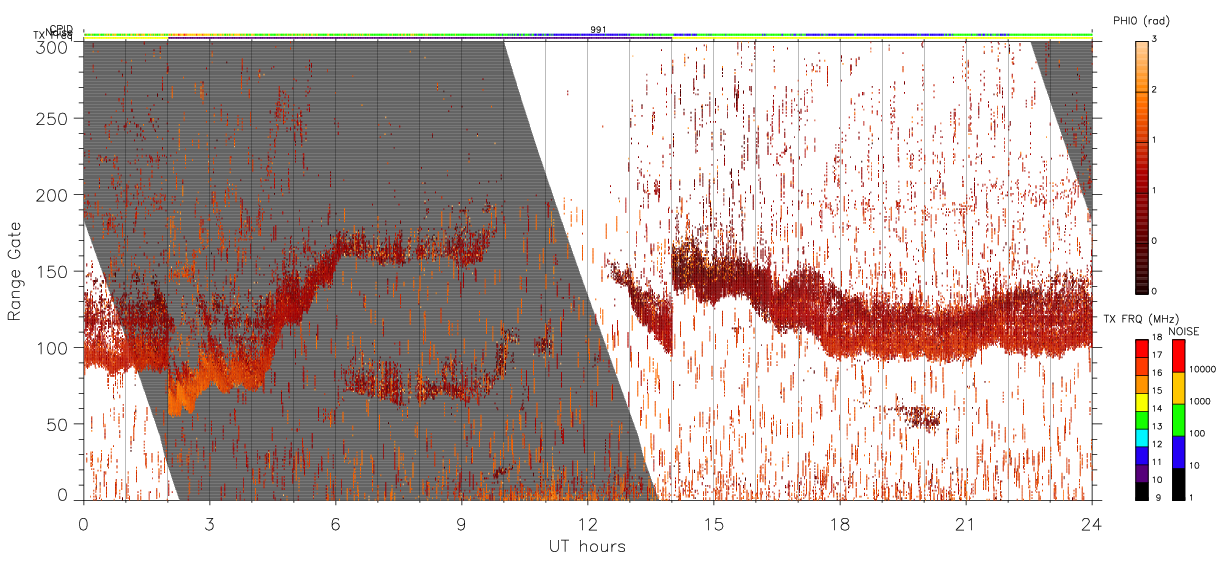This screenshot has width=1228, height=567.
Task: Click the red 17-18 MHz TX FRQ swatch
Action: tap(1141, 348)
